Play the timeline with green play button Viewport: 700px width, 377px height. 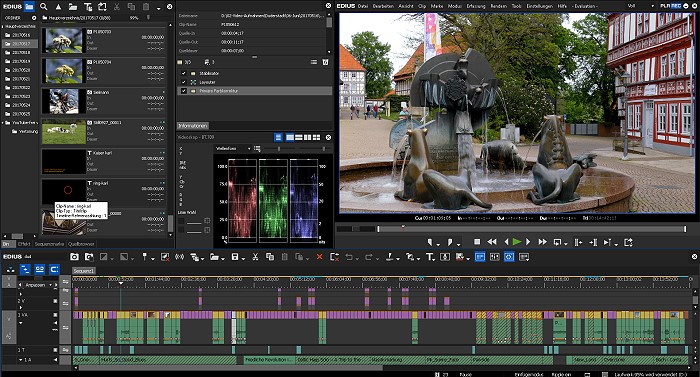click(517, 242)
